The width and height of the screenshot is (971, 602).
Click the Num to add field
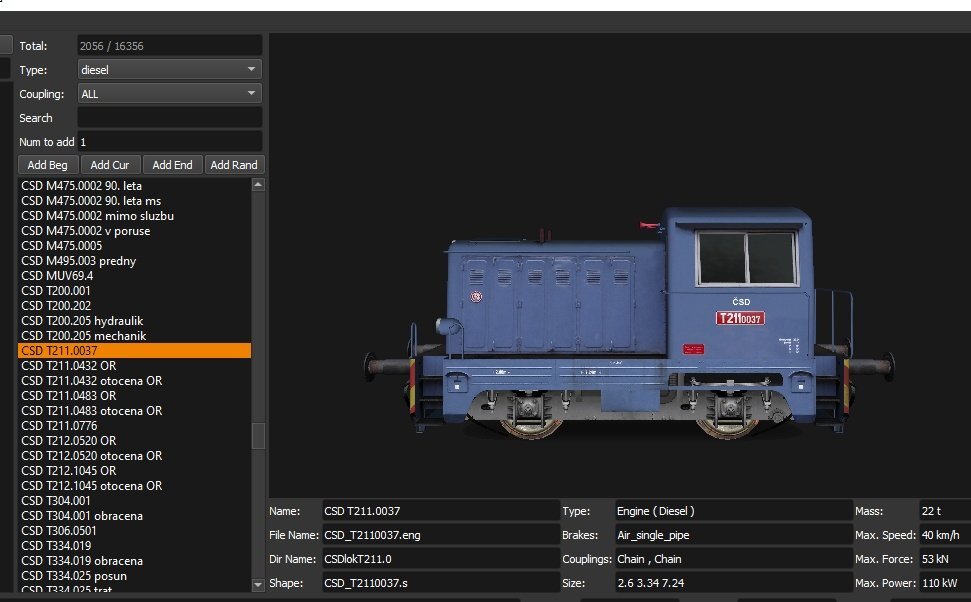(169, 142)
